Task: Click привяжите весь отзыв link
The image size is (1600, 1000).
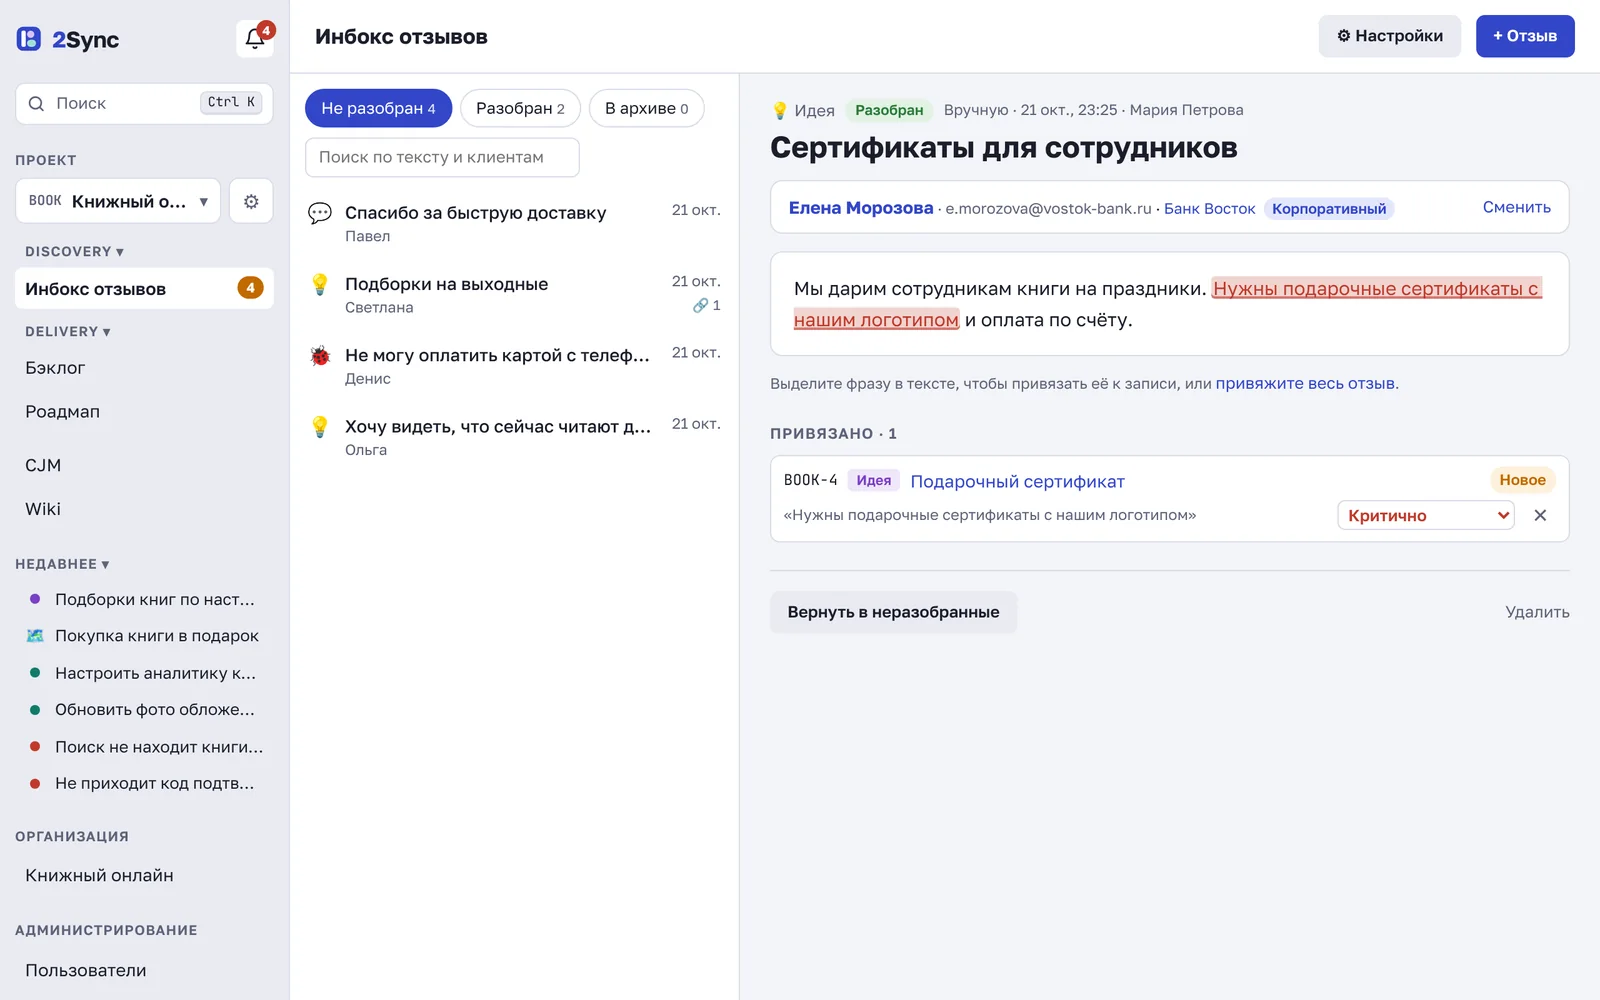Action: 1305,383
